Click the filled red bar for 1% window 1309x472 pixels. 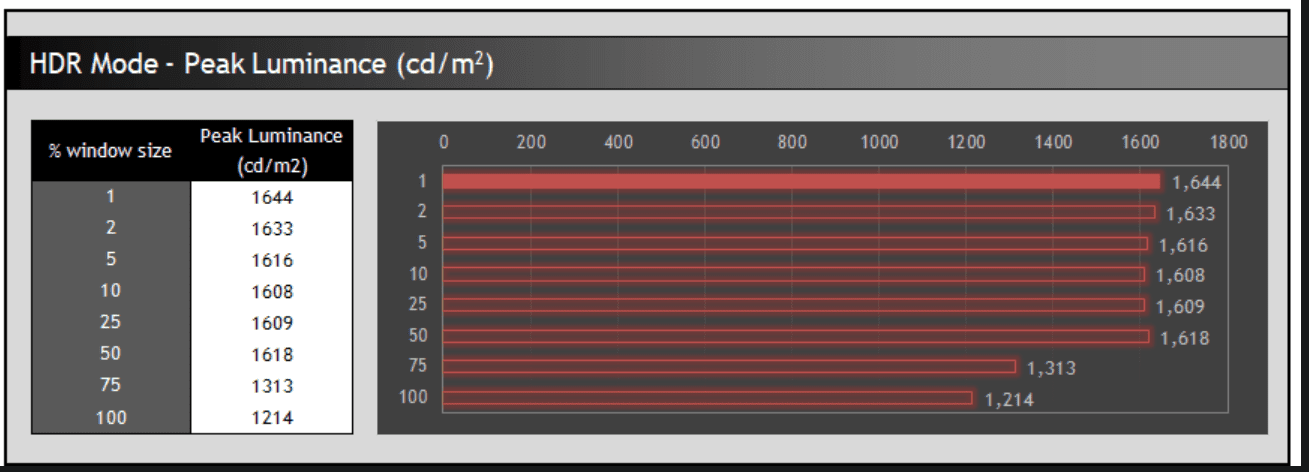click(801, 182)
